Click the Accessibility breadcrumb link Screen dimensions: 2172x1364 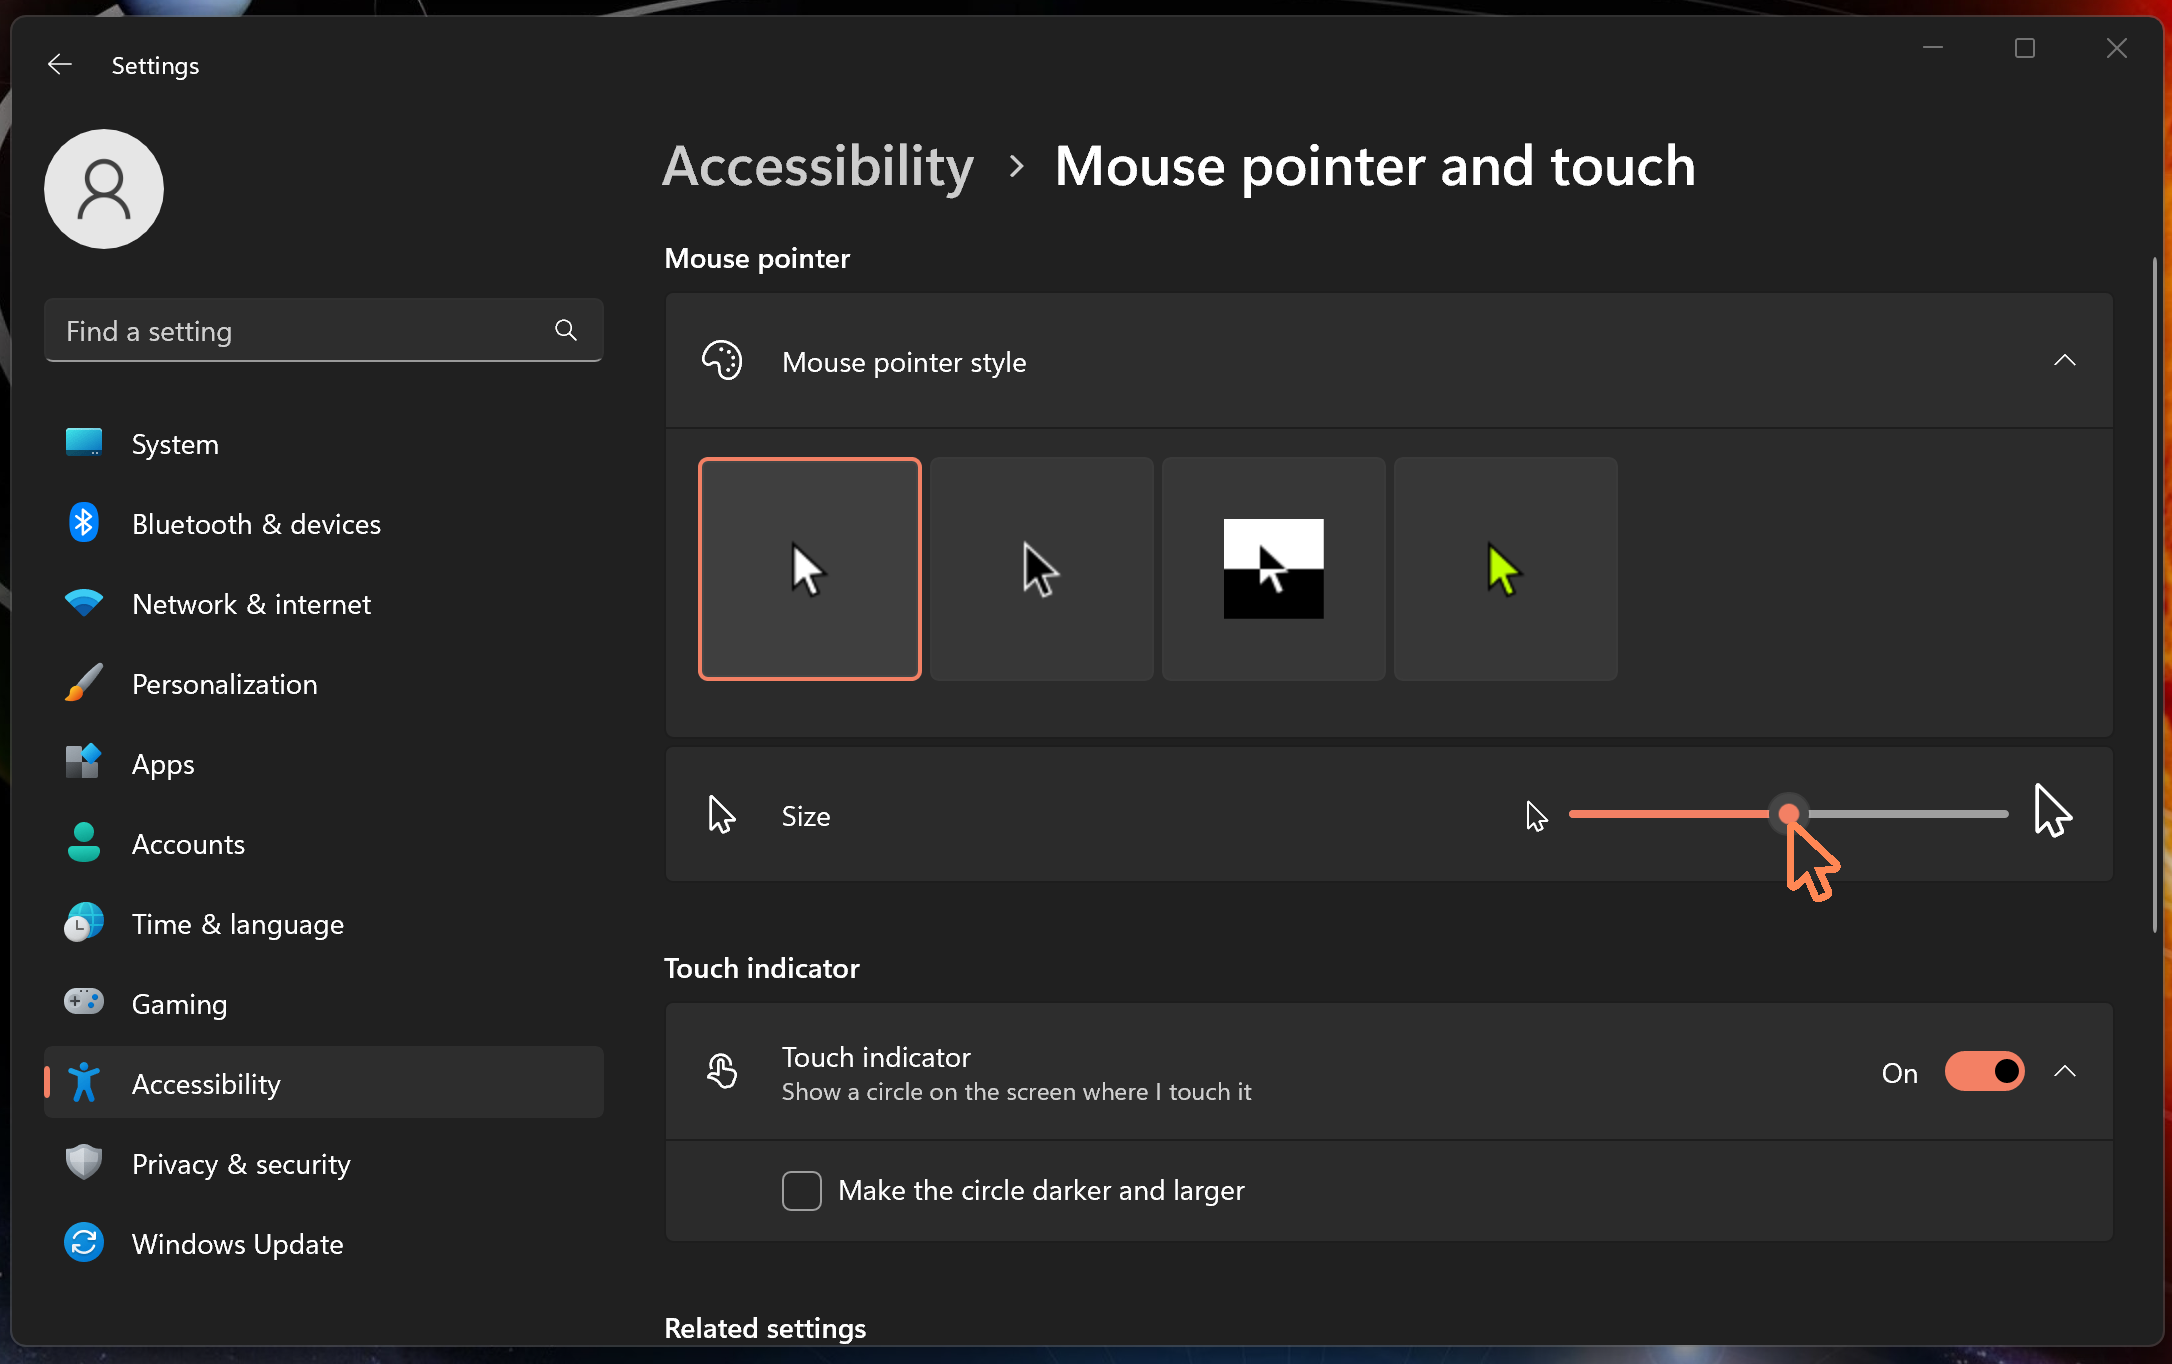(817, 166)
